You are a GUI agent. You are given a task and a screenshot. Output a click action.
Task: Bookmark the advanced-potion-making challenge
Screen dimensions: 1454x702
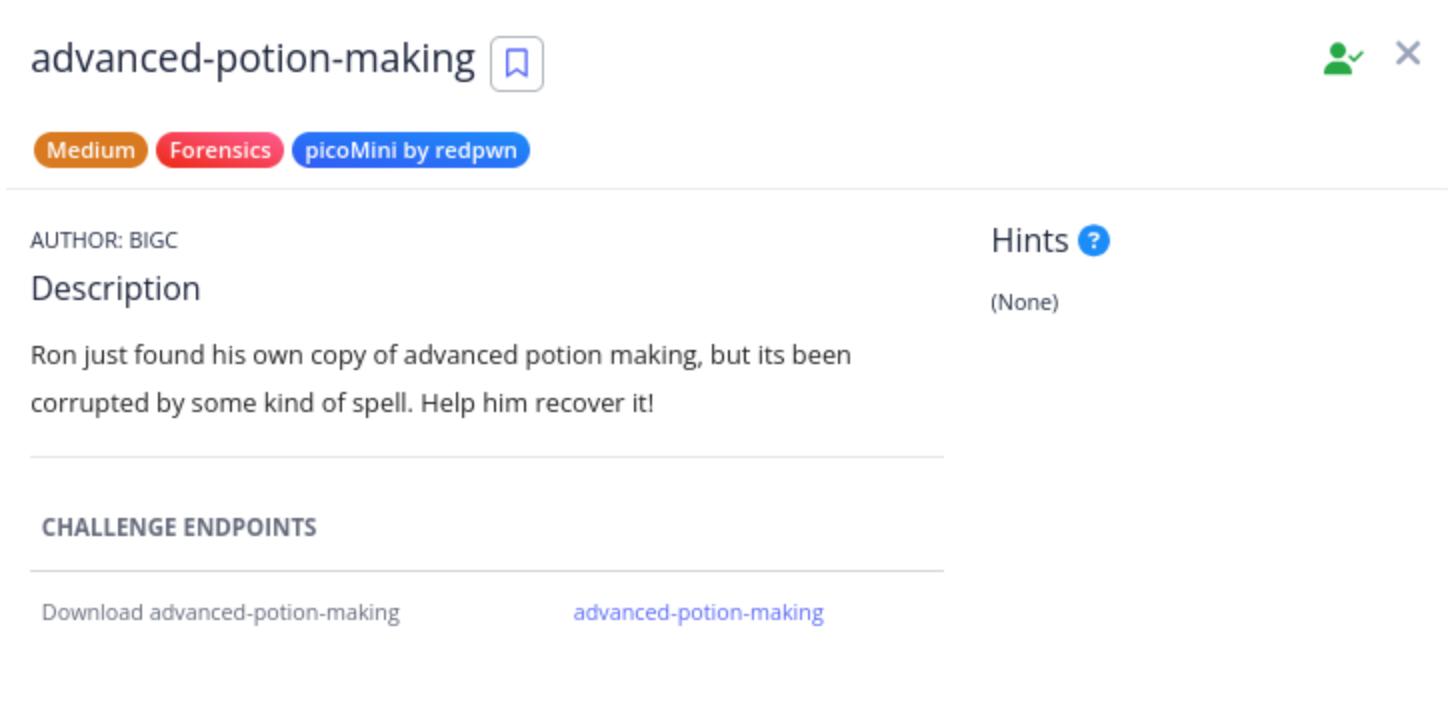pyautogui.click(x=516, y=64)
